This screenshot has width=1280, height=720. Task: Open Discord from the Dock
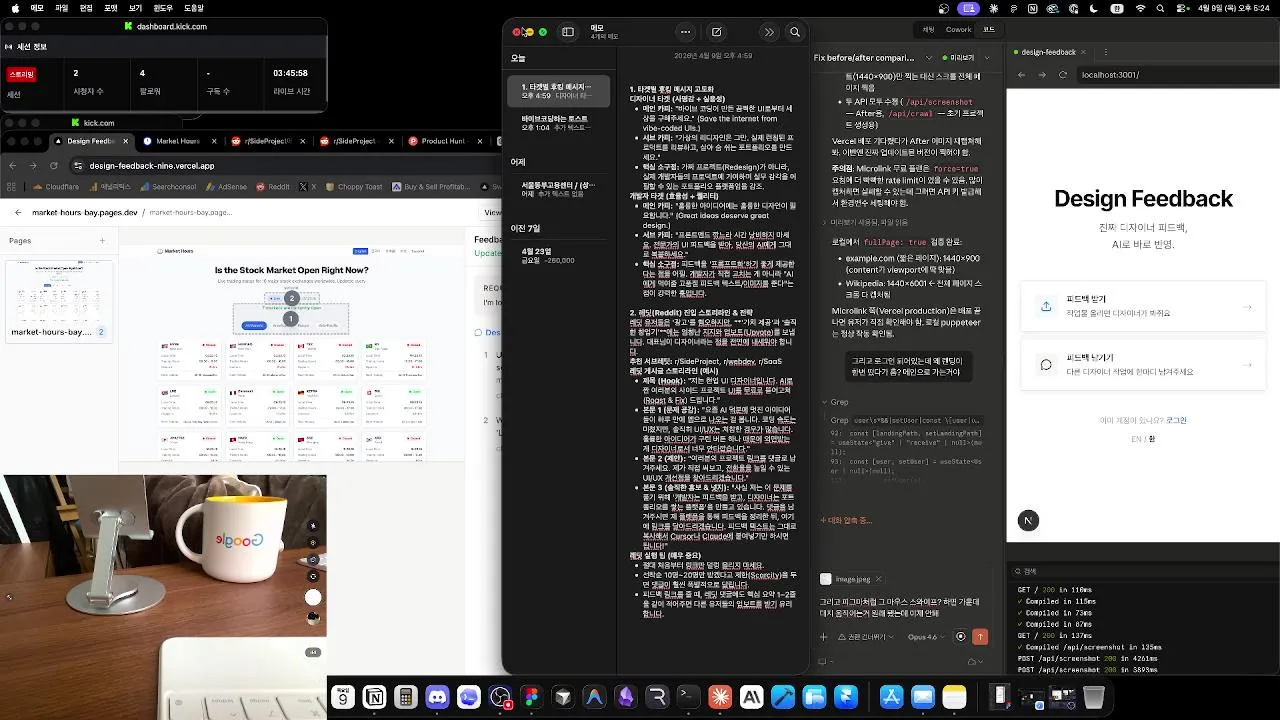click(437, 697)
